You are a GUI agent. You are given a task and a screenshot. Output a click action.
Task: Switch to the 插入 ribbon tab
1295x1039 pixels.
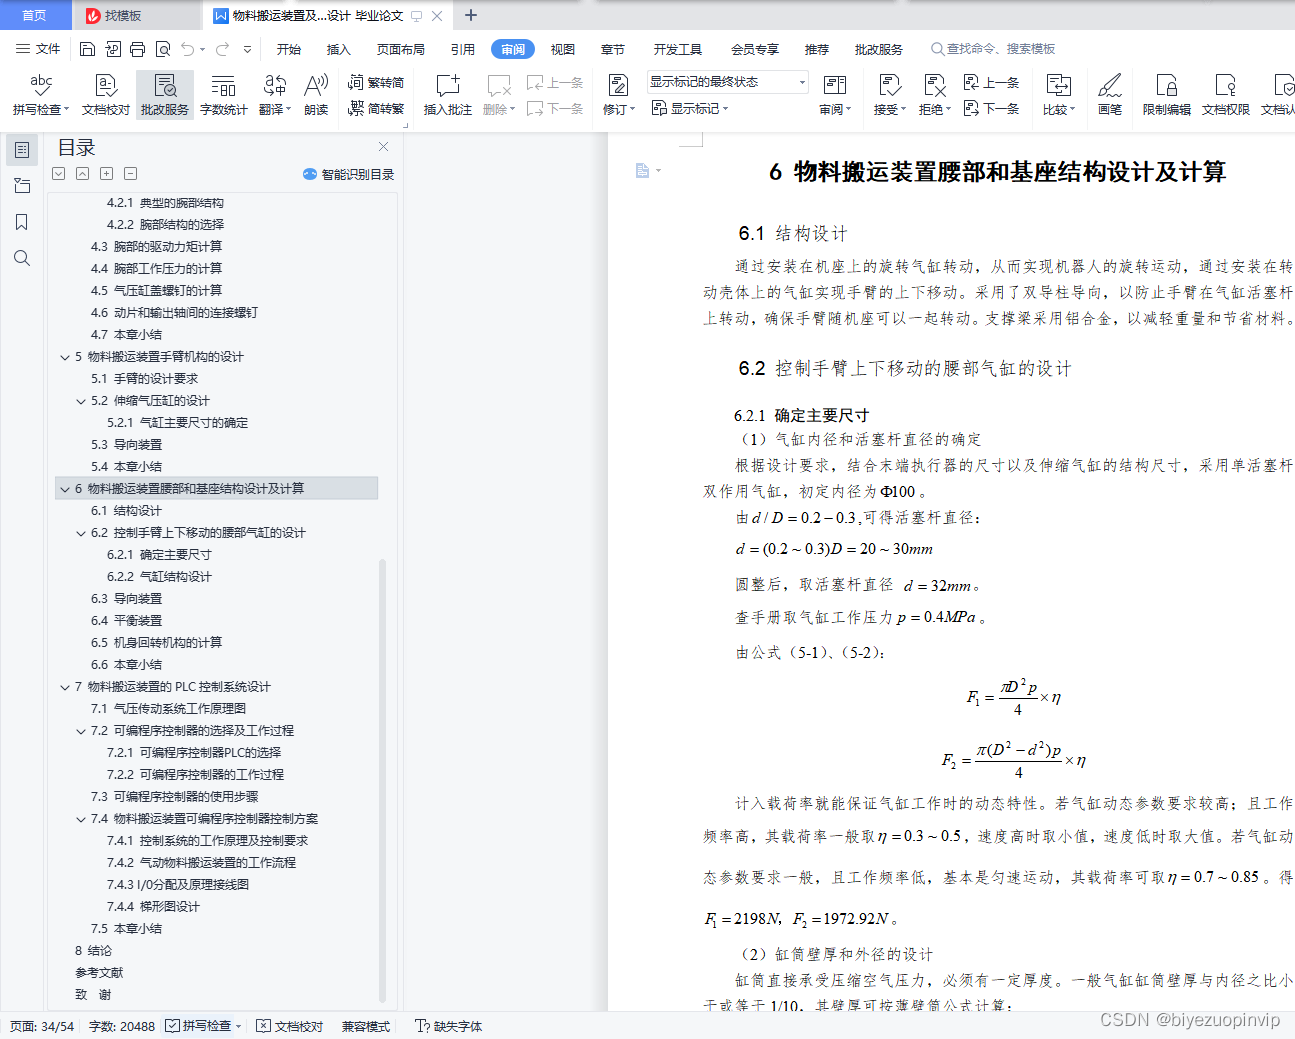click(x=339, y=49)
